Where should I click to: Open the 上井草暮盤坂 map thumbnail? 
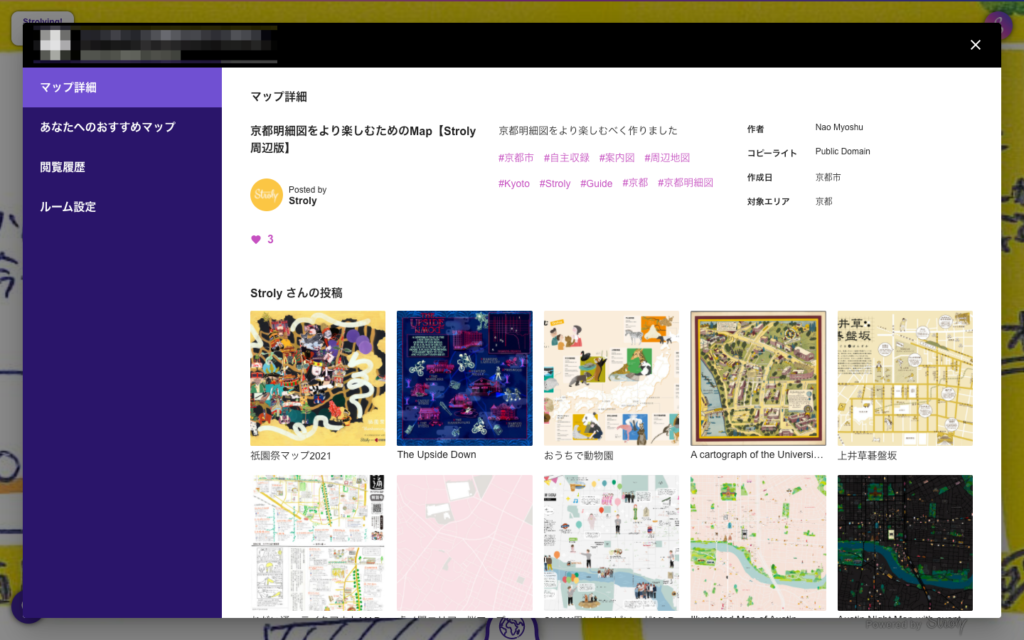click(905, 378)
